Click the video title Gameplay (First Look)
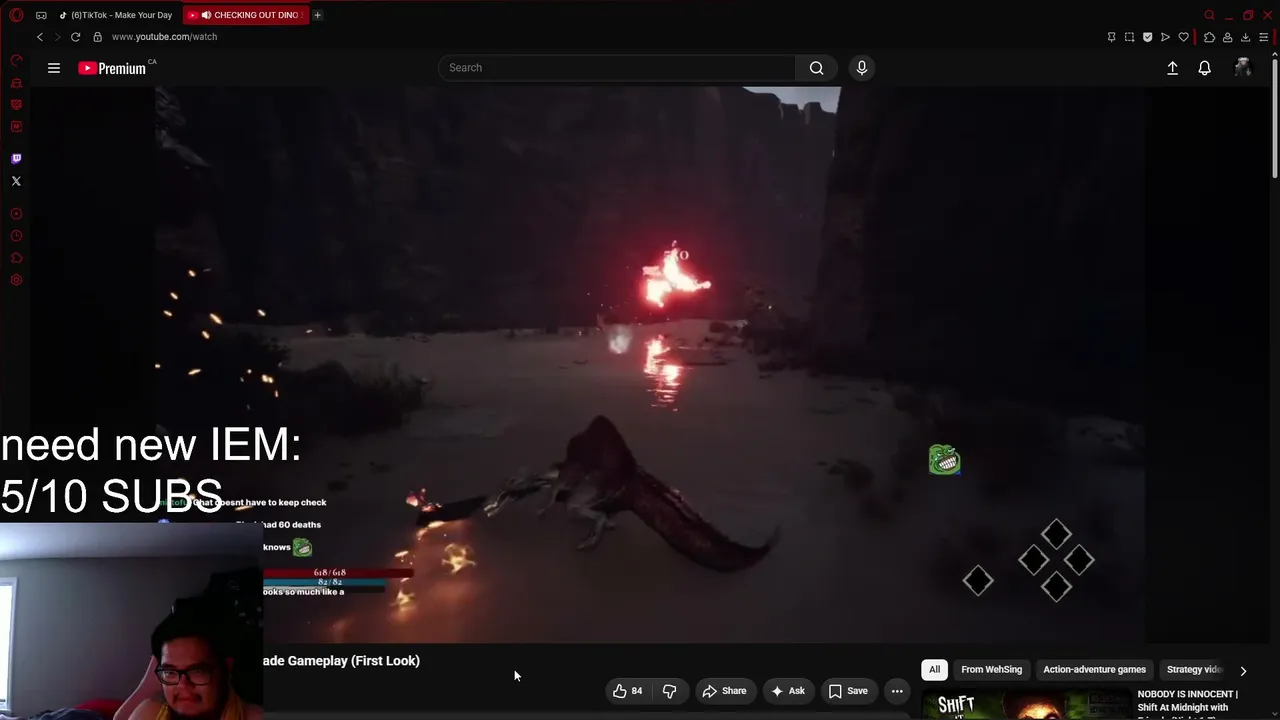1280x720 pixels. [342, 661]
